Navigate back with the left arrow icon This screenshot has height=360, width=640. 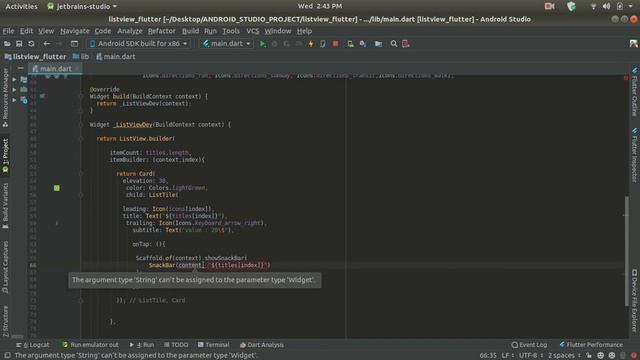click(47, 44)
